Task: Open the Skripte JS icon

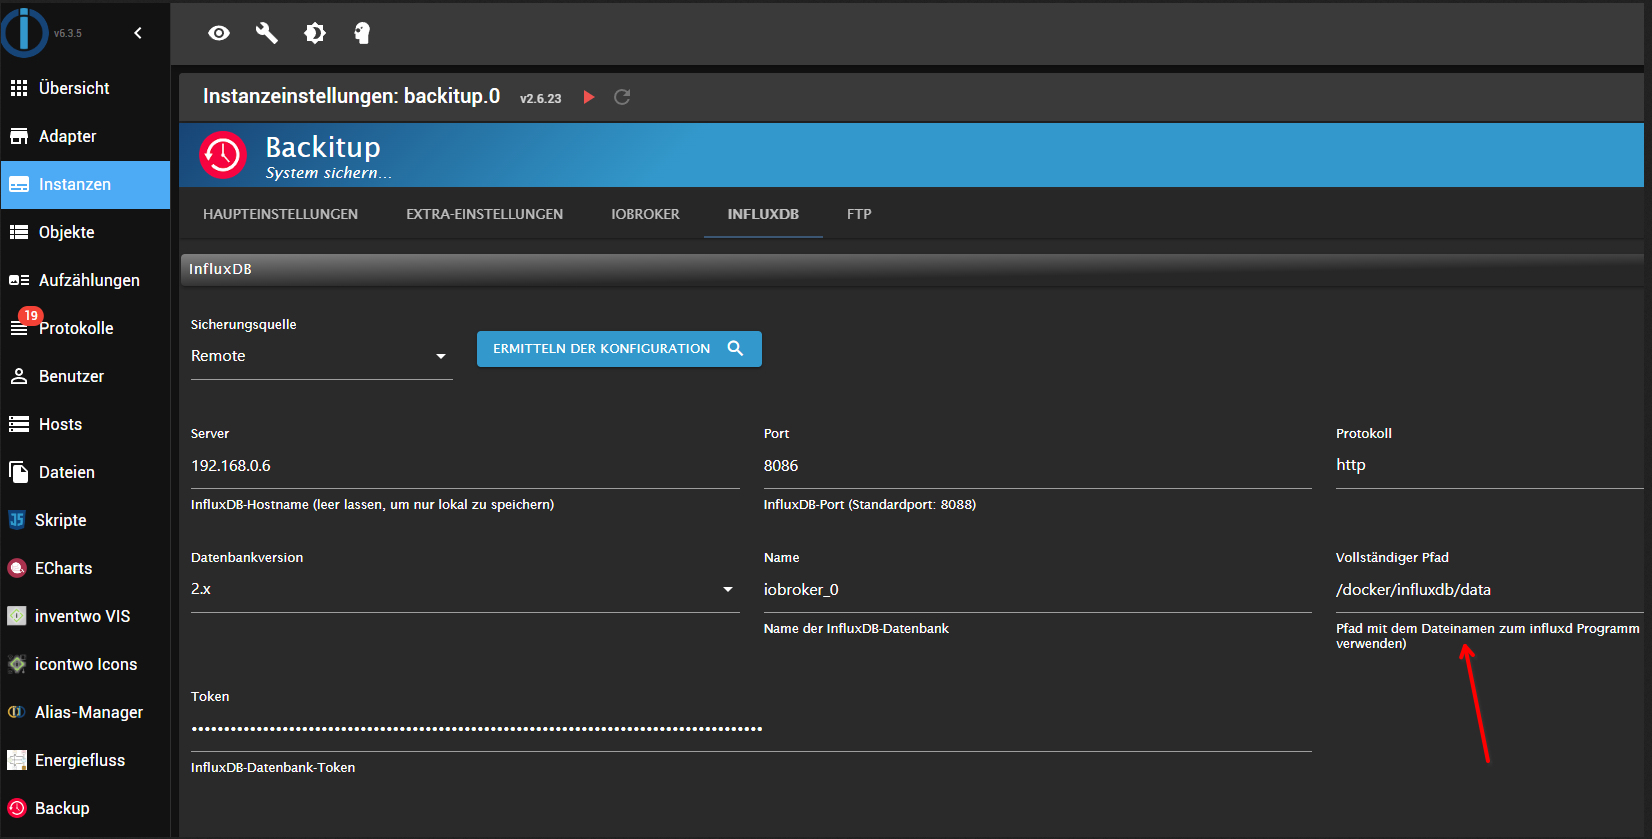Action: [17, 520]
